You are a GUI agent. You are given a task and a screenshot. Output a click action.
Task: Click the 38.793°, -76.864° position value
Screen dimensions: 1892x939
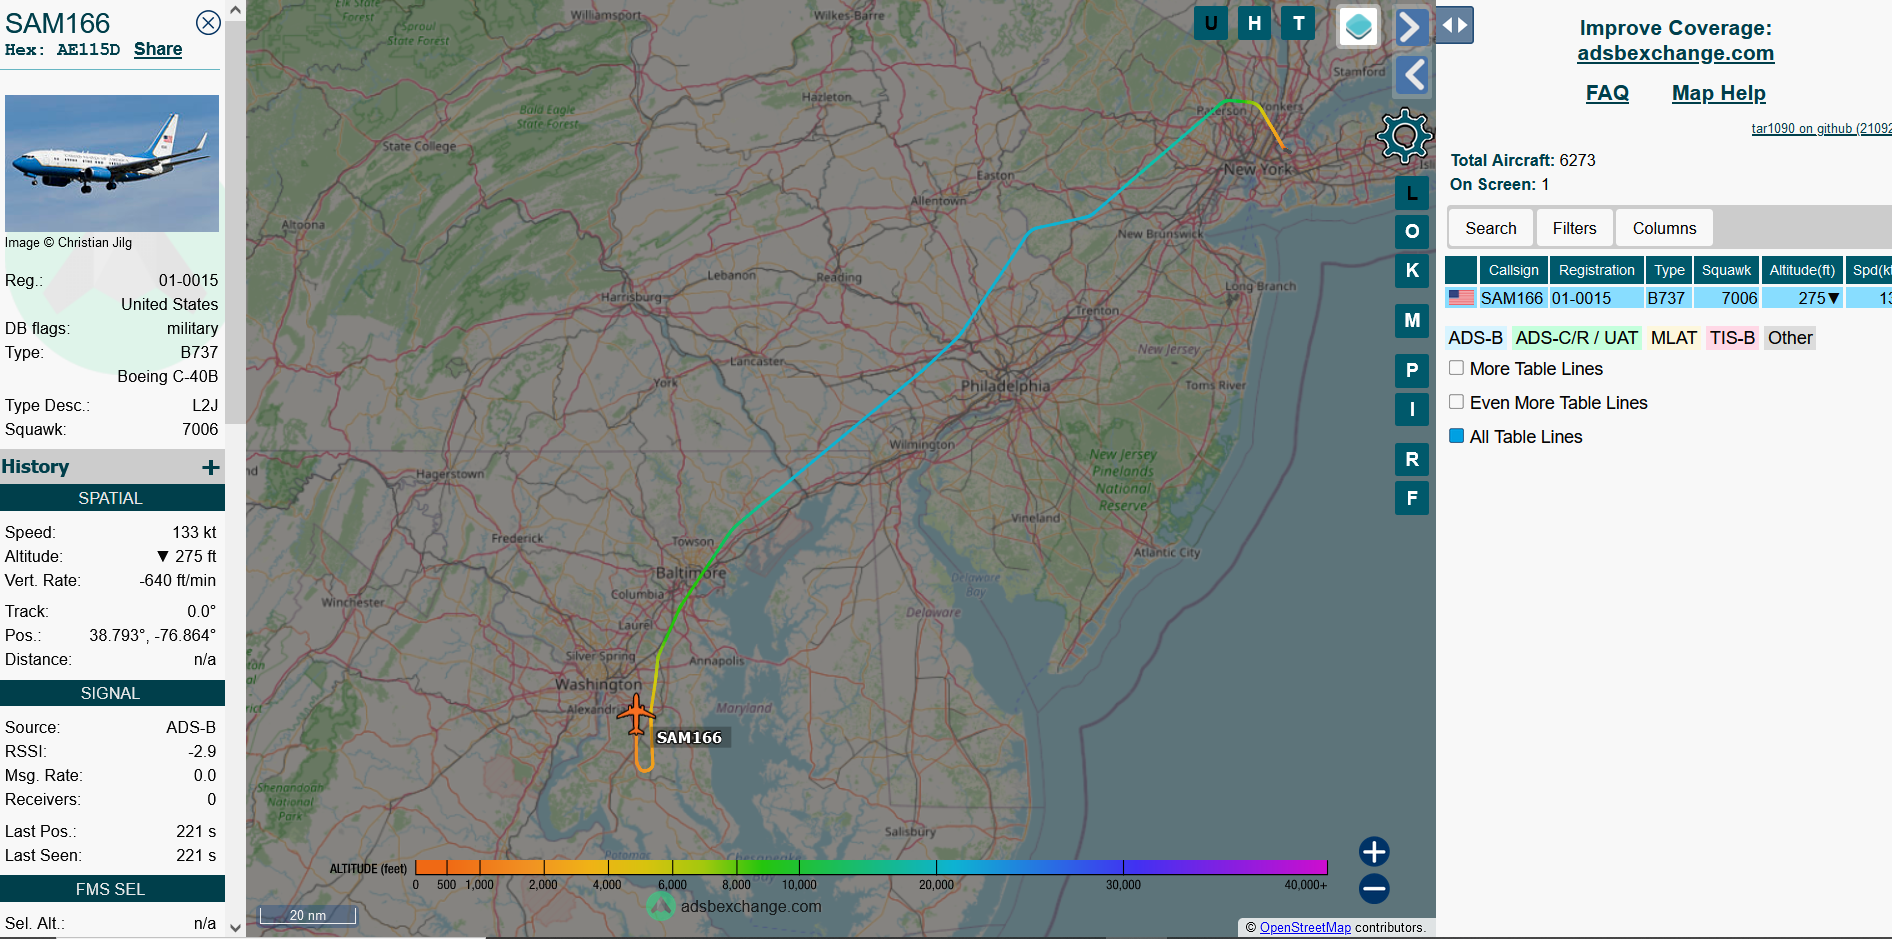[152, 635]
